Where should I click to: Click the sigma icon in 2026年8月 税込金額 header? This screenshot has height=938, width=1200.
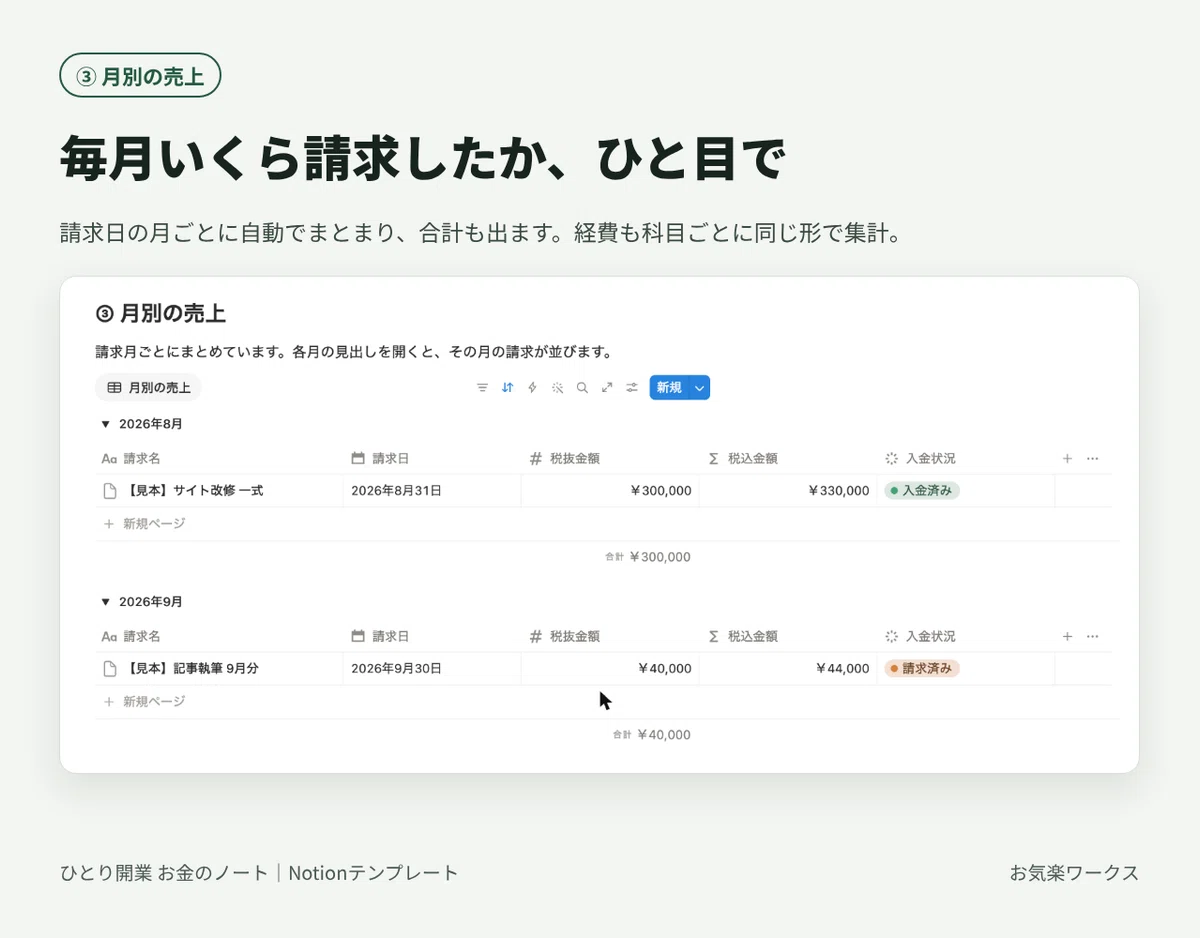(x=713, y=458)
